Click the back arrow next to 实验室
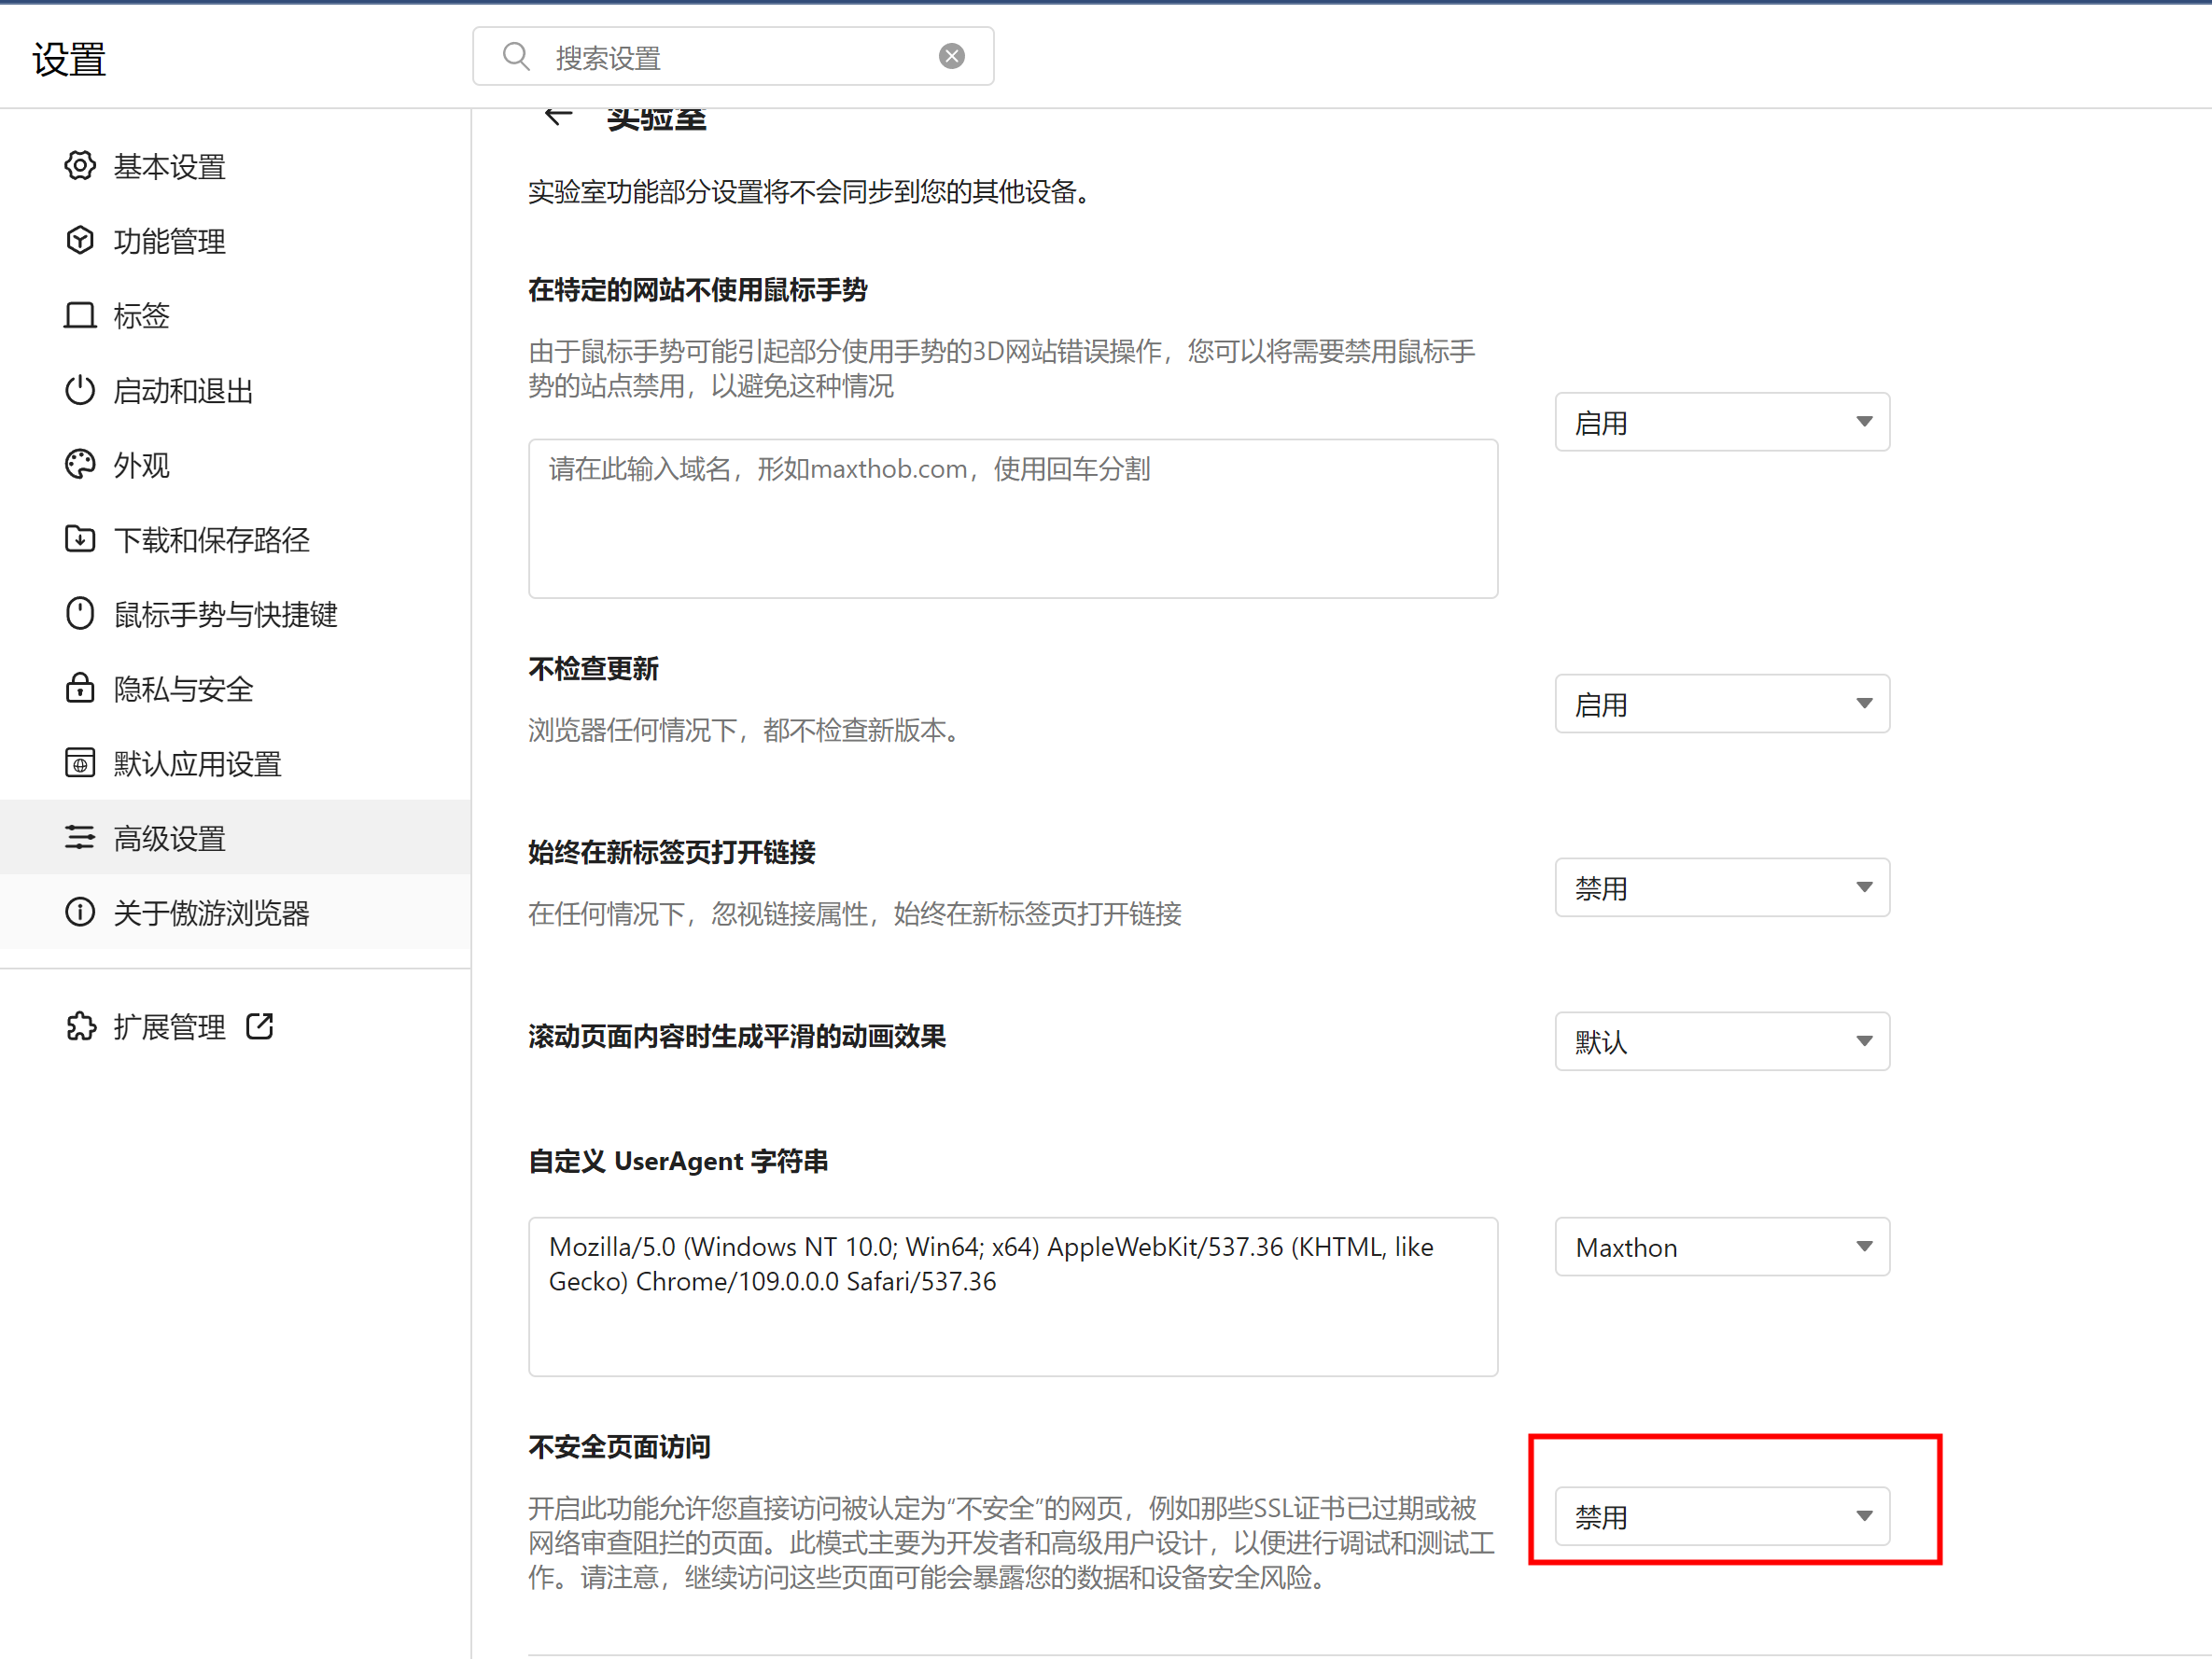Screen dimensions: 2212x1659 click(558, 117)
